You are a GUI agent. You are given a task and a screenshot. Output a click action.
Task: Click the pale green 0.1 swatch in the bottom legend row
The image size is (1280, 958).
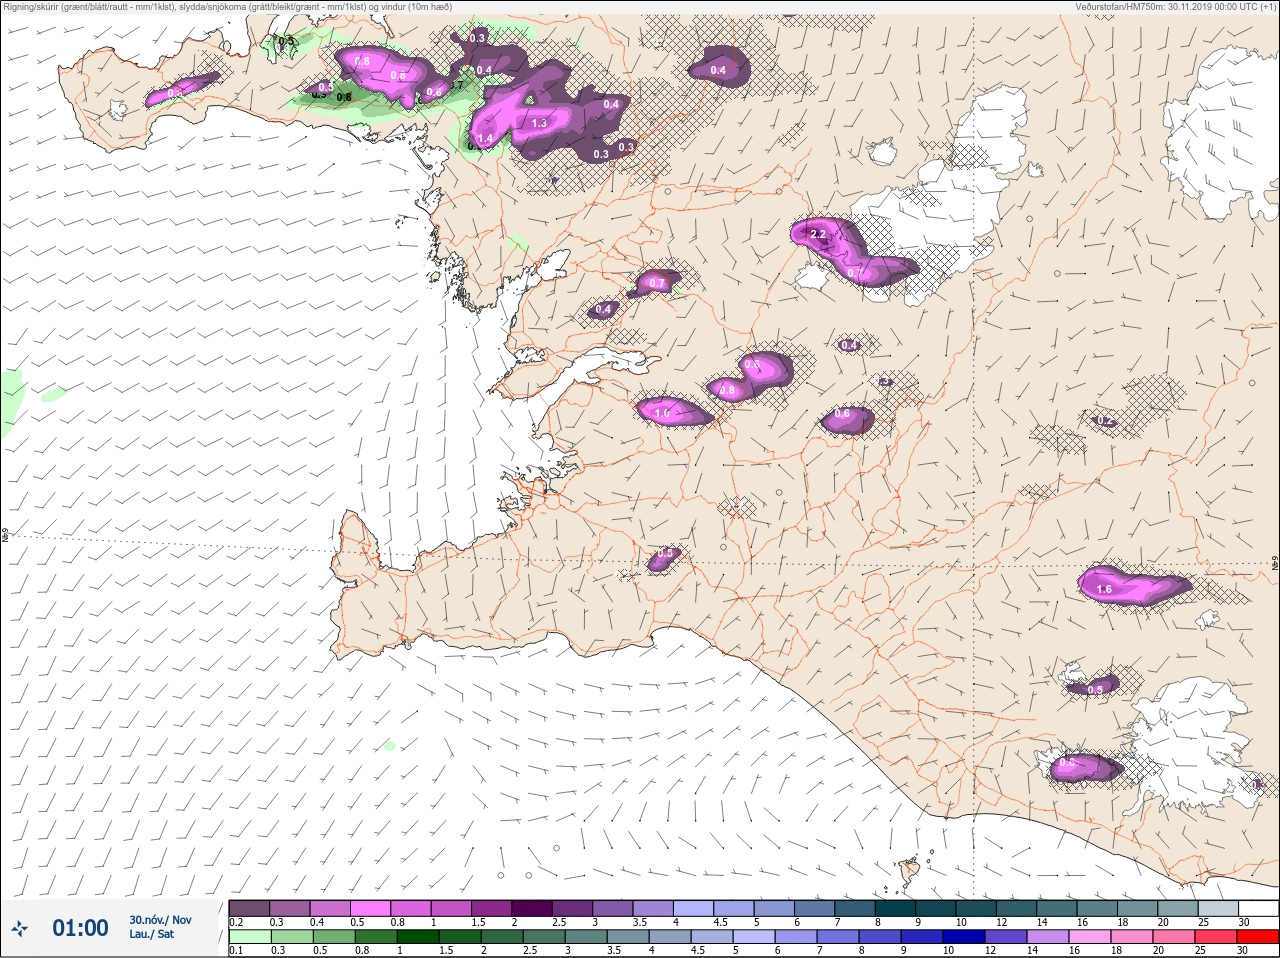pos(249,937)
